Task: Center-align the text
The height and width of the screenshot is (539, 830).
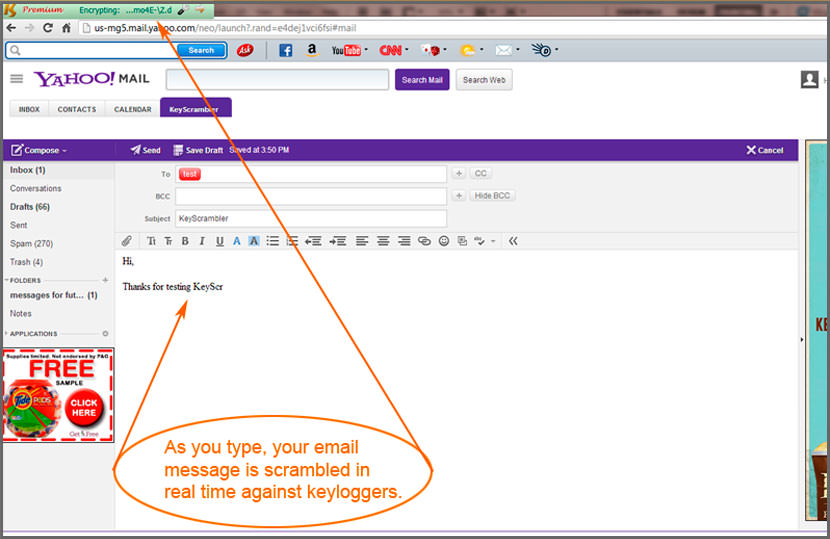Action: click(x=383, y=241)
